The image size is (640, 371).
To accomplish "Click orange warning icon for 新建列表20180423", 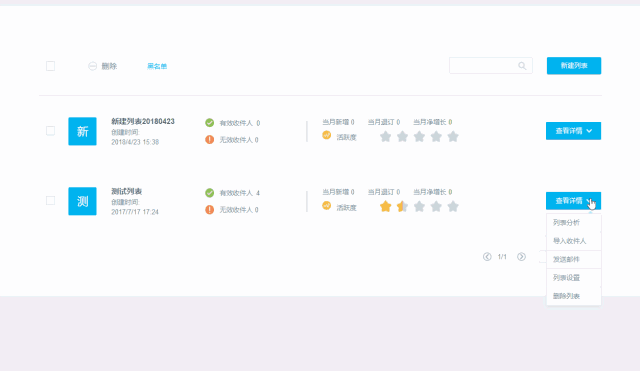I will (x=209, y=140).
